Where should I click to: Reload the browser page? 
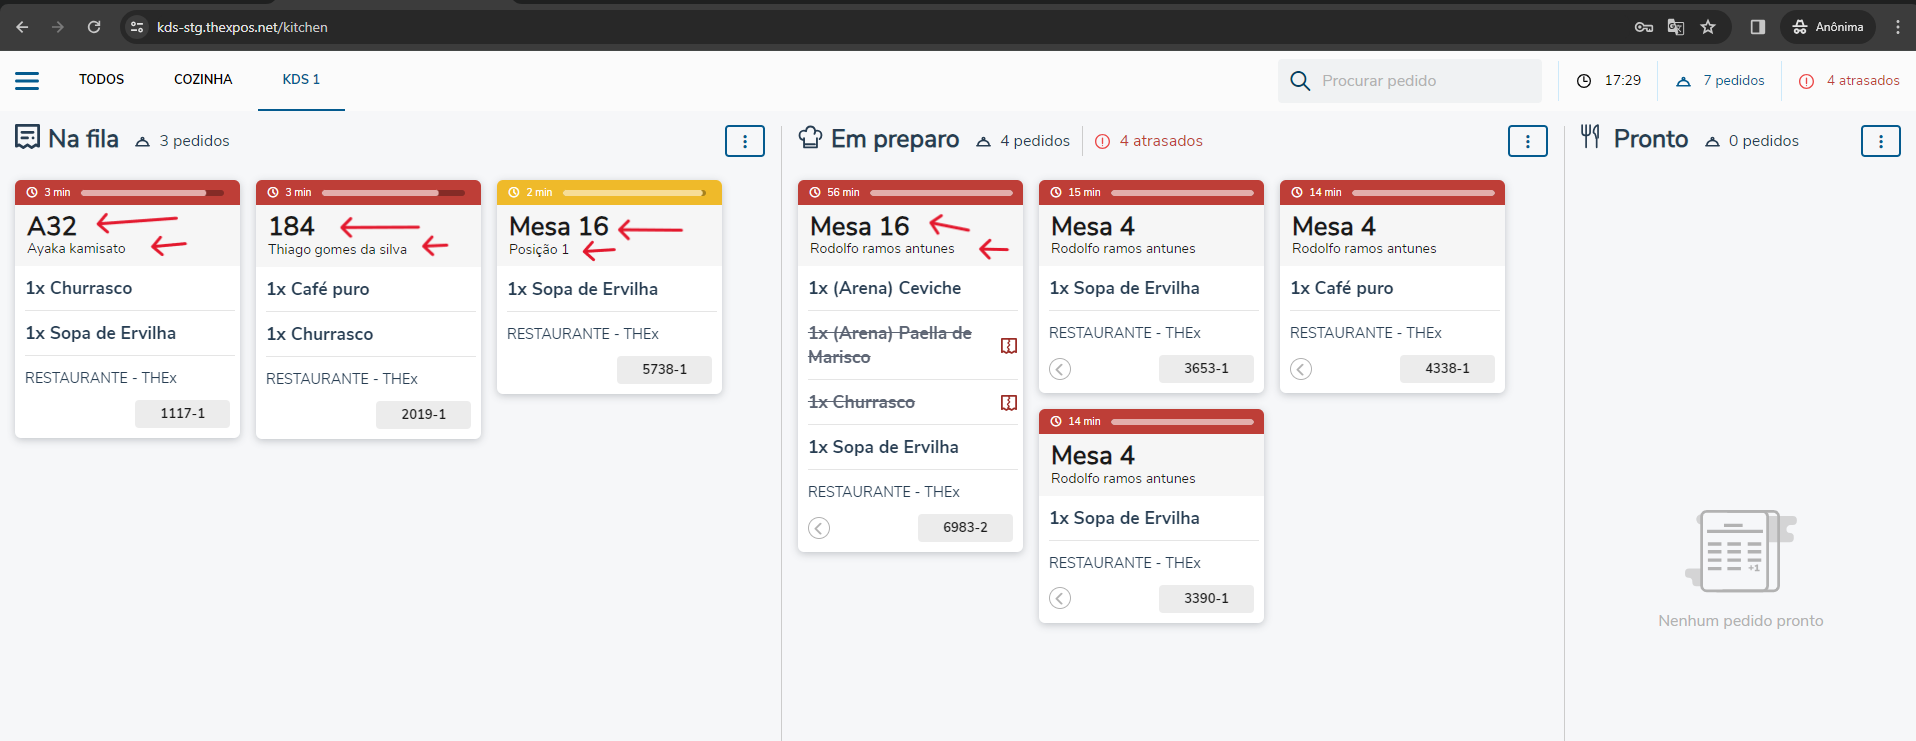[94, 27]
